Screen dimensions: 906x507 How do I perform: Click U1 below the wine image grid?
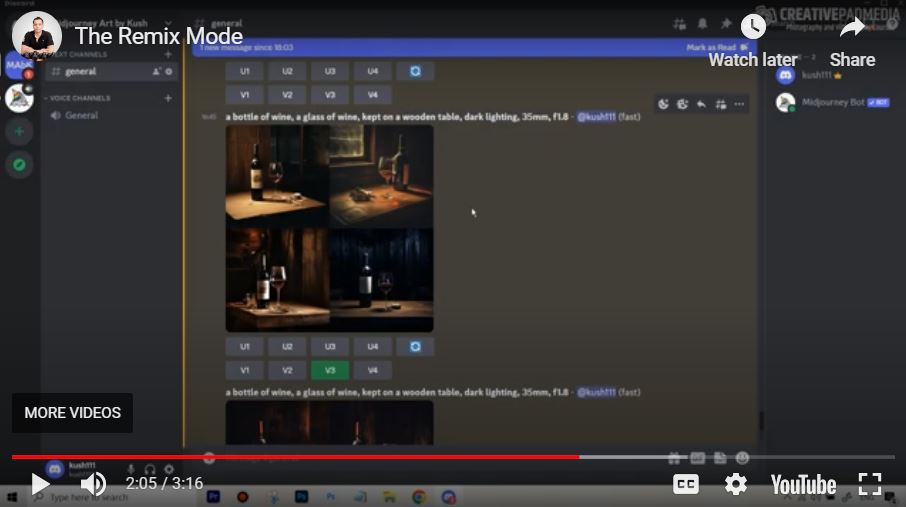point(244,346)
